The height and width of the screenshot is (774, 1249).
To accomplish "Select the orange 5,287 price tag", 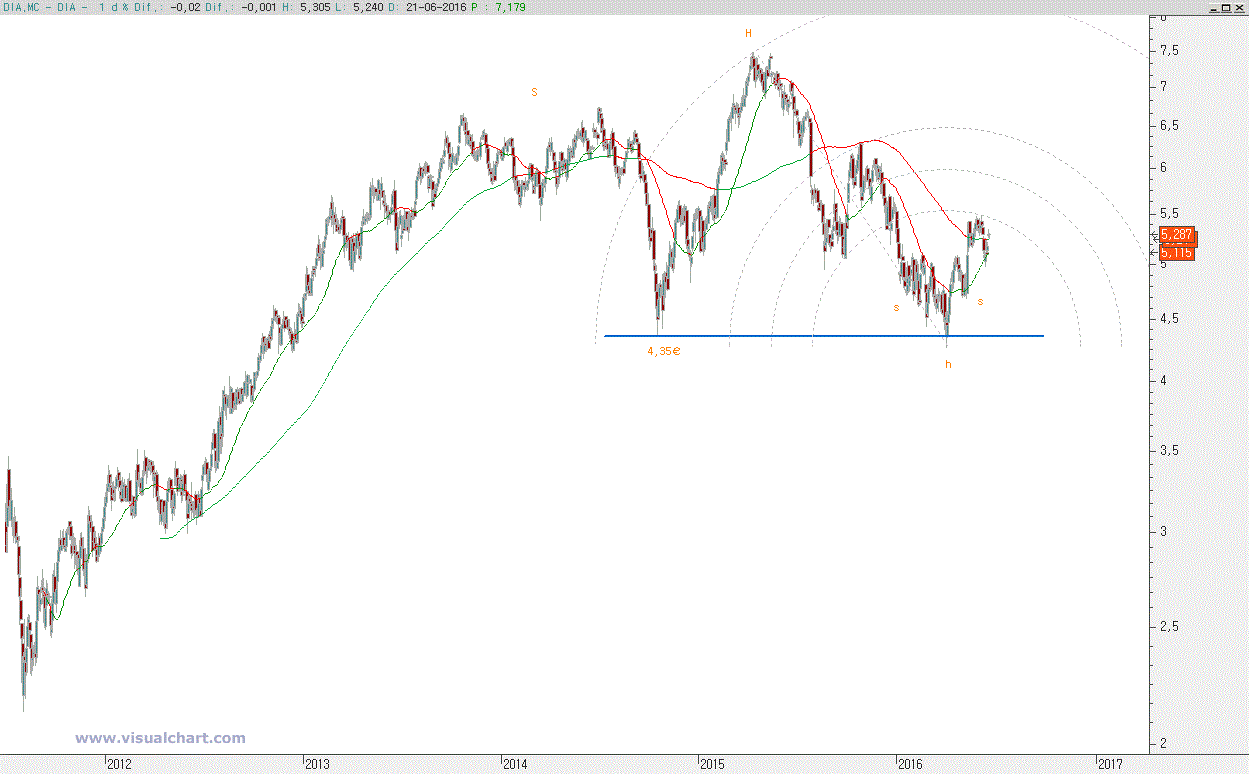I will point(1177,235).
